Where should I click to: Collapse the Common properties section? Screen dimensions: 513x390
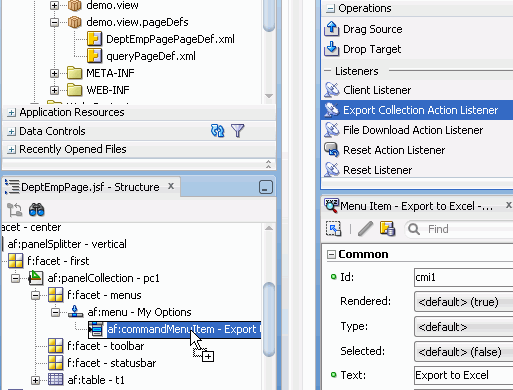tap(331, 255)
